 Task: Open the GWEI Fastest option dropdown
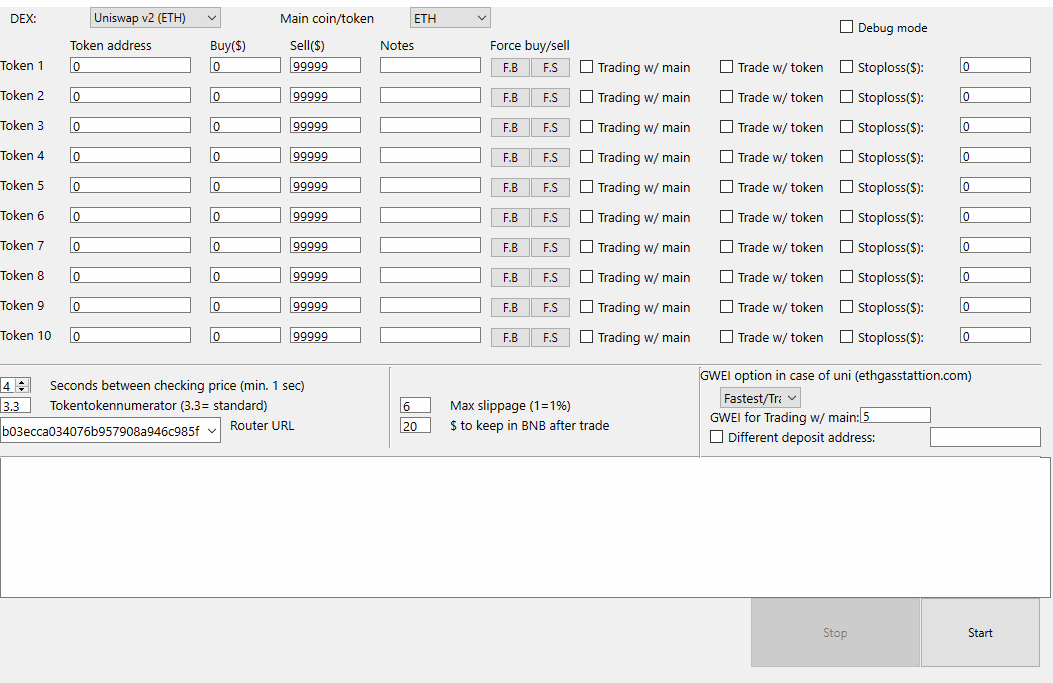(x=758, y=397)
